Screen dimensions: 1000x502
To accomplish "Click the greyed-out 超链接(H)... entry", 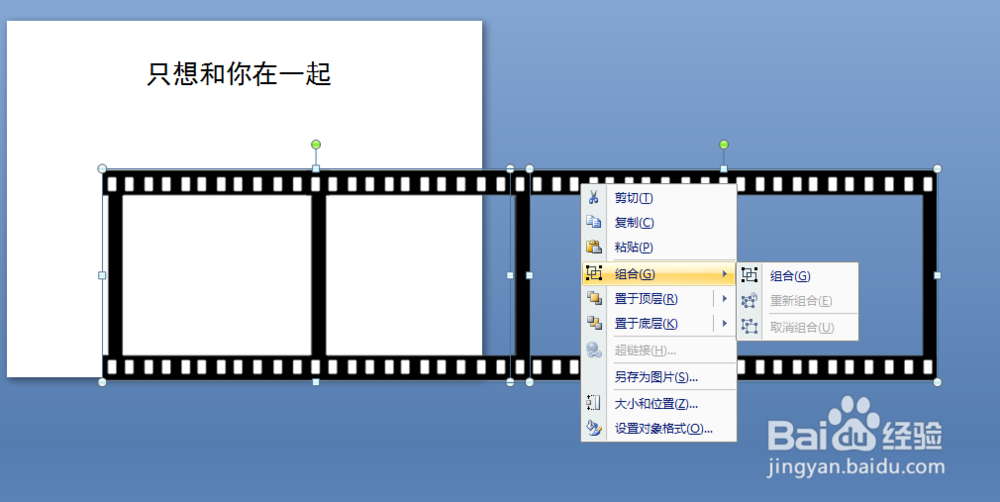I will pos(645,350).
